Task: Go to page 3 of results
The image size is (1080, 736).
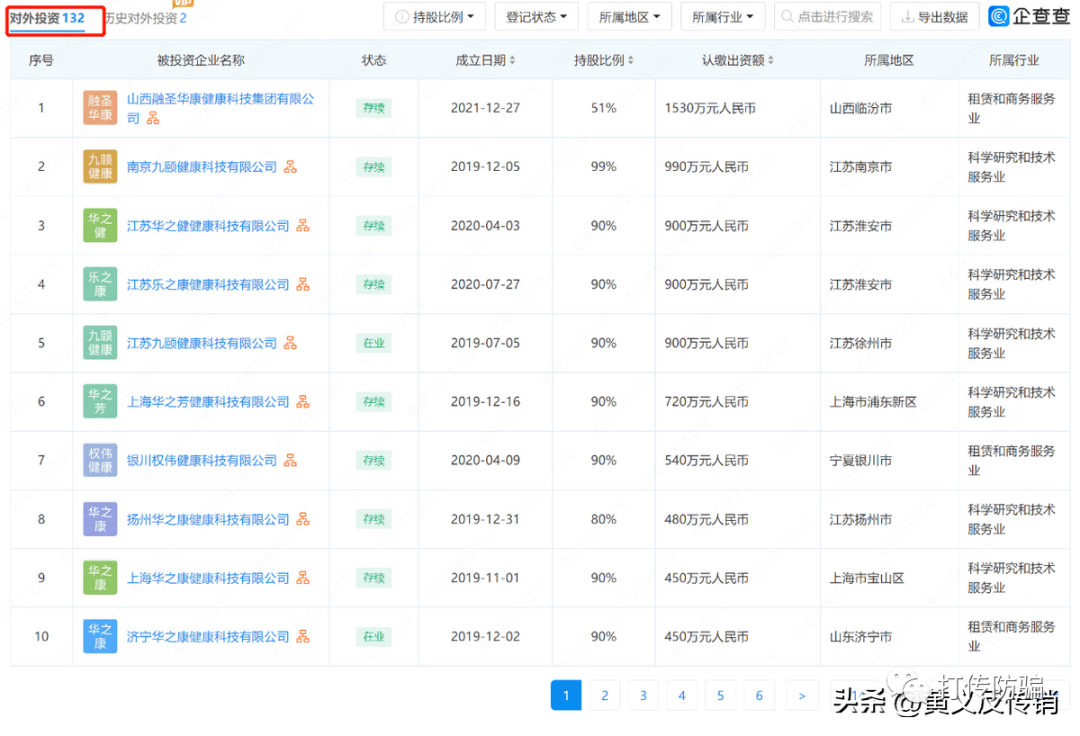Action: [x=643, y=695]
